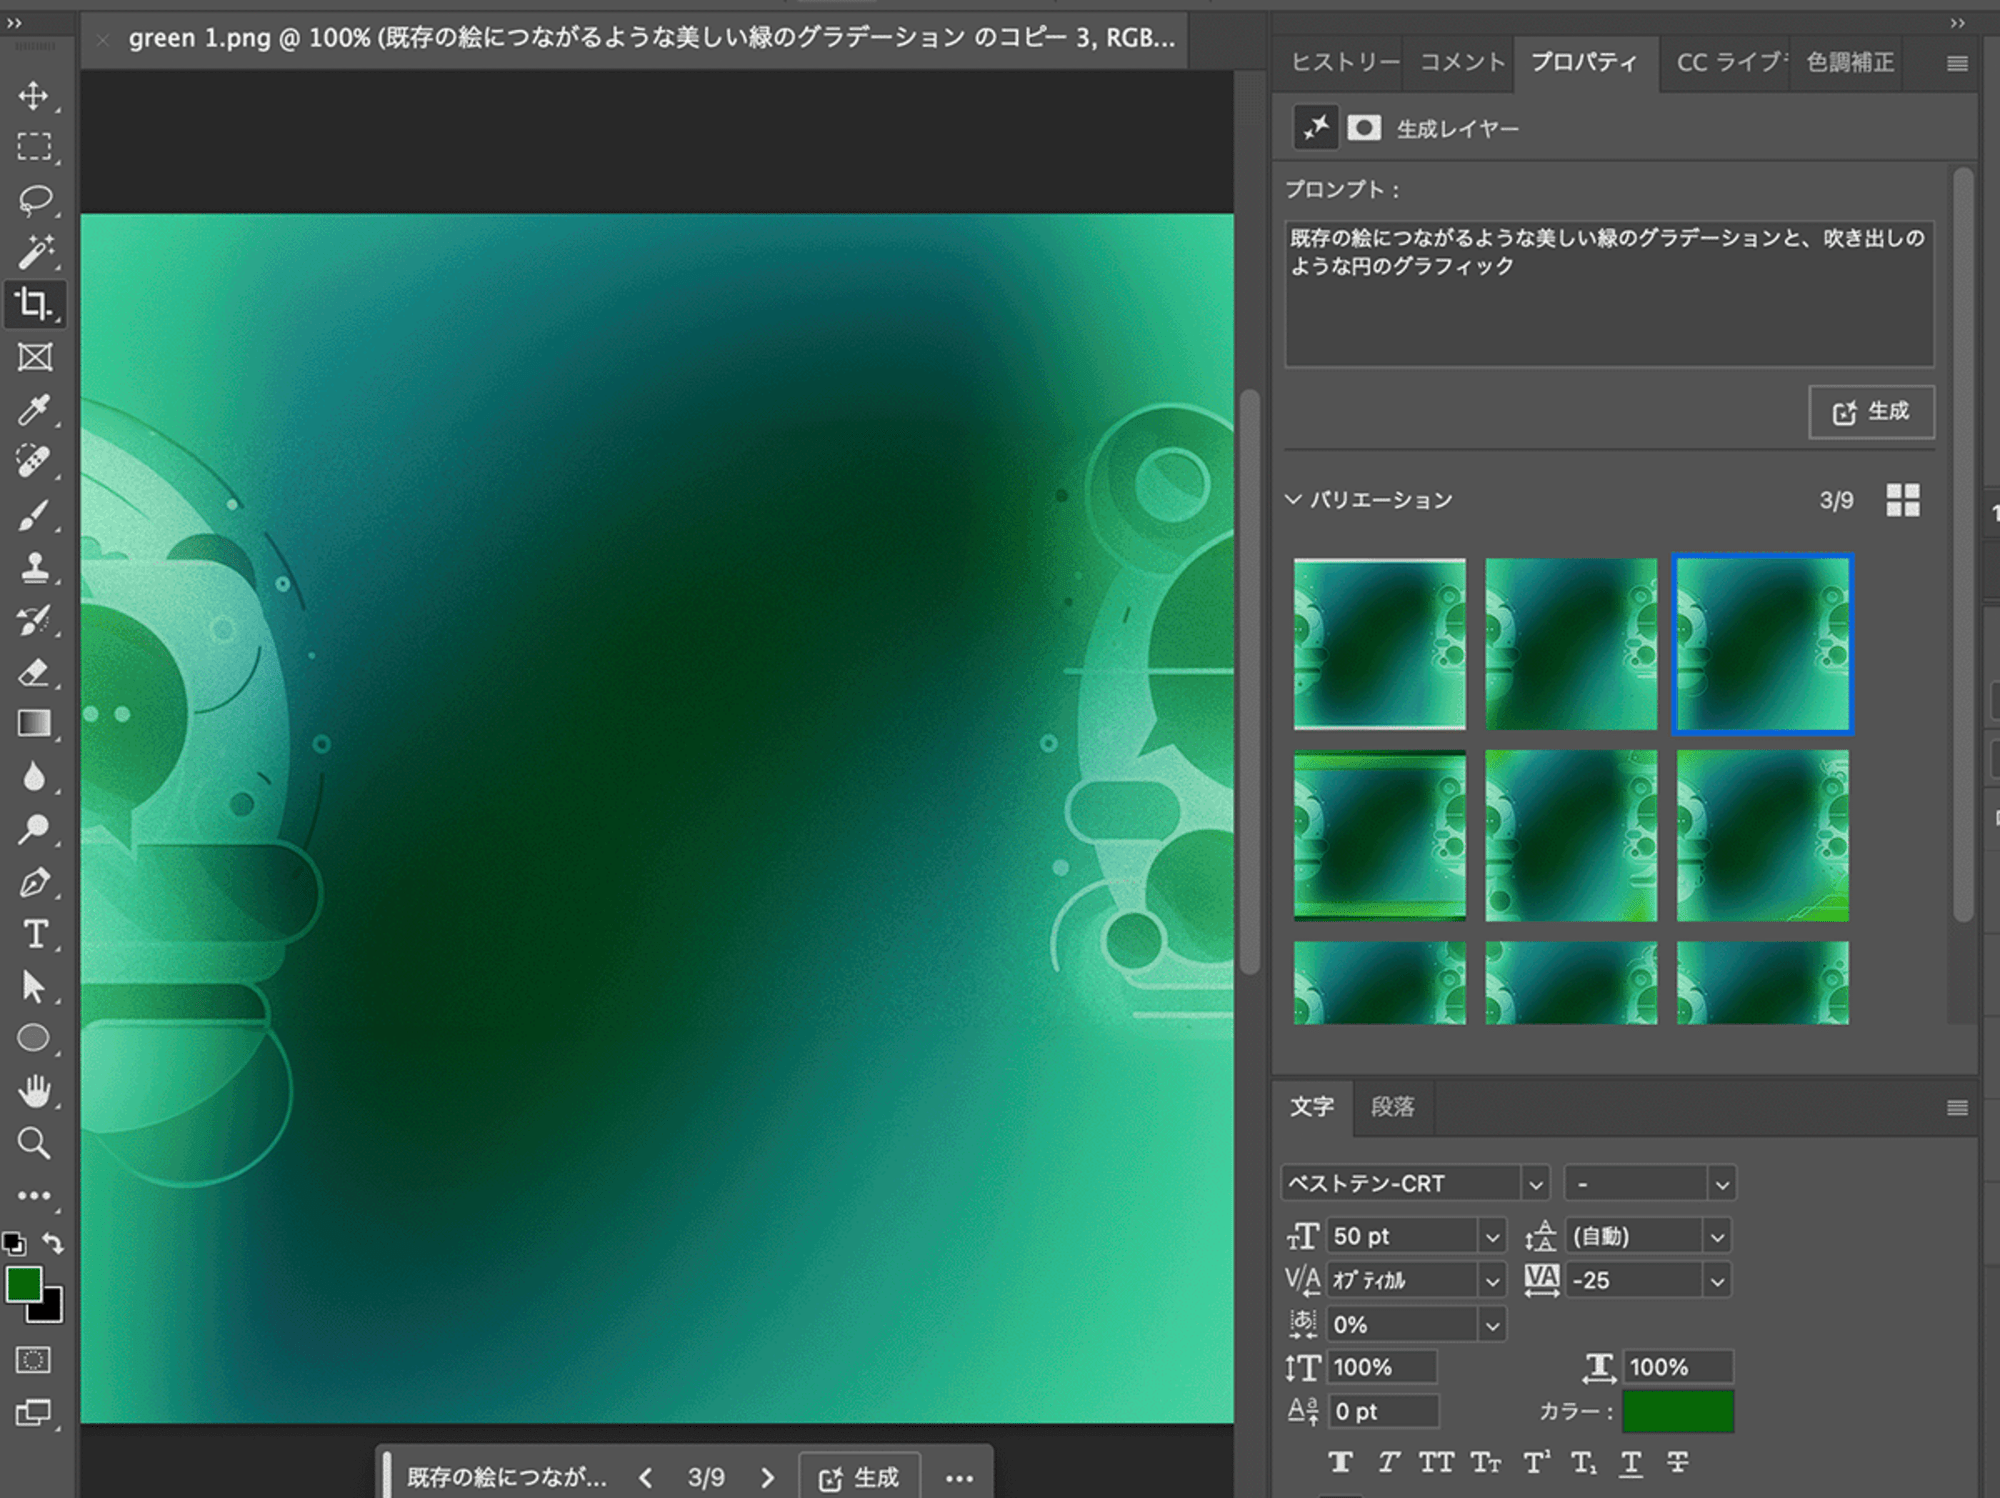The width and height of the screenshot is (2000, 1498).
Task: Open the ベストテン-CRT font family dropdown
Action: (x=1535, y=1184)
